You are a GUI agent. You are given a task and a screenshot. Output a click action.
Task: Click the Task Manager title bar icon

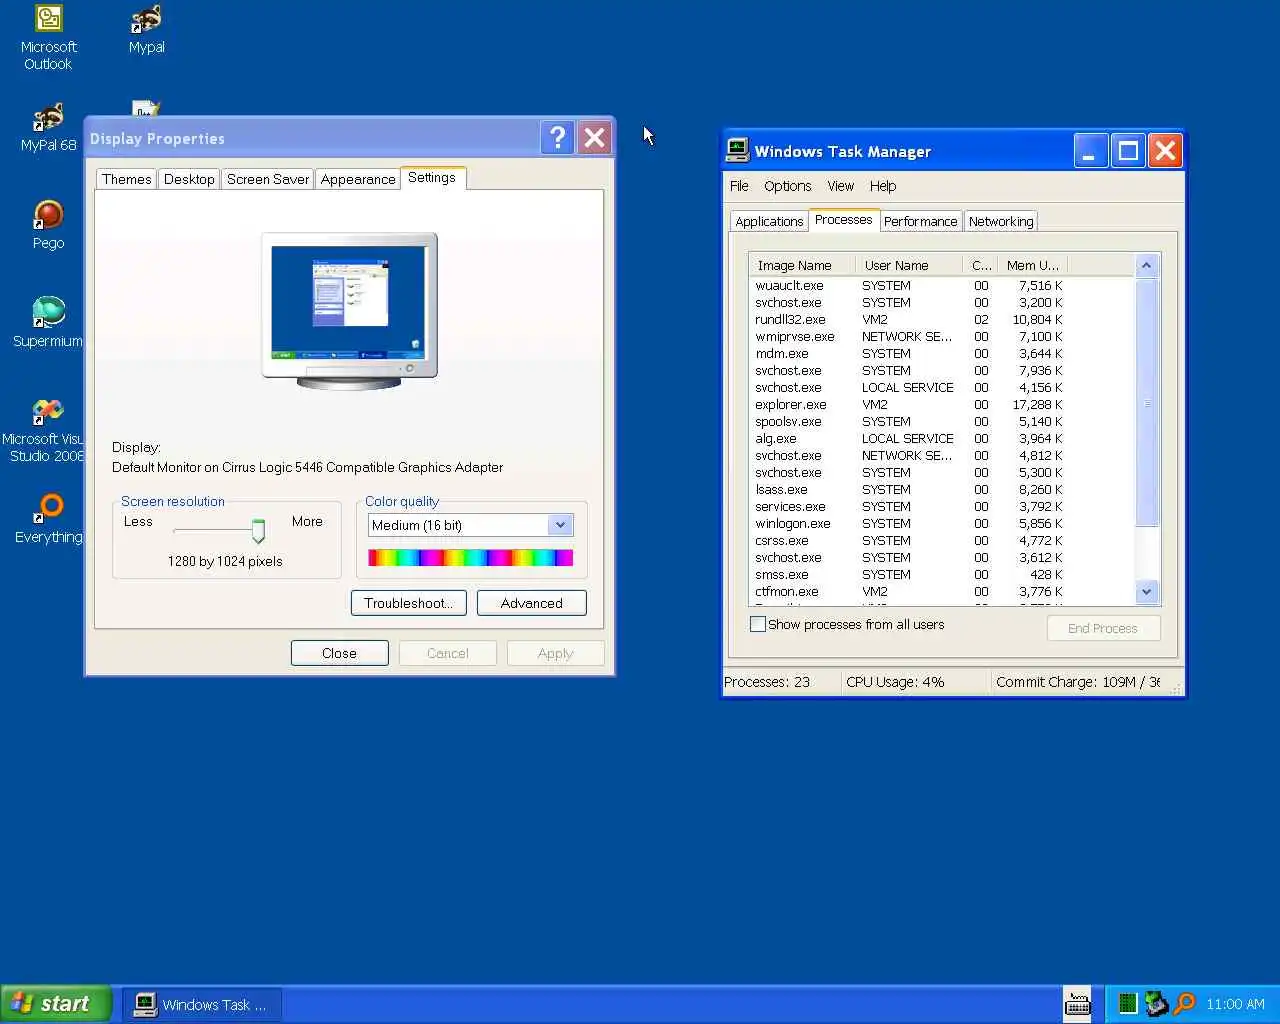pos(738,150)
